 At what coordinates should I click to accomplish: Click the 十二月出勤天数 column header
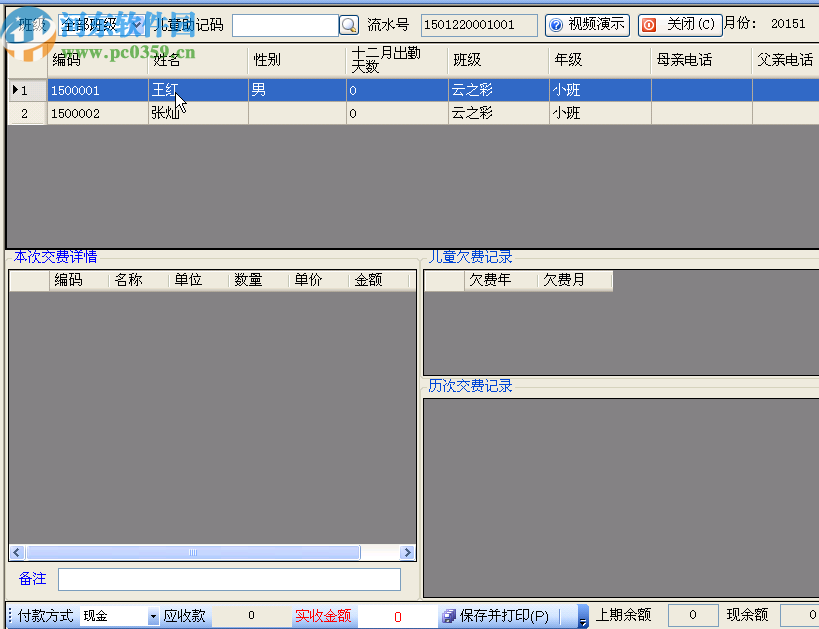pyautogui.click(x=397, y=61)
